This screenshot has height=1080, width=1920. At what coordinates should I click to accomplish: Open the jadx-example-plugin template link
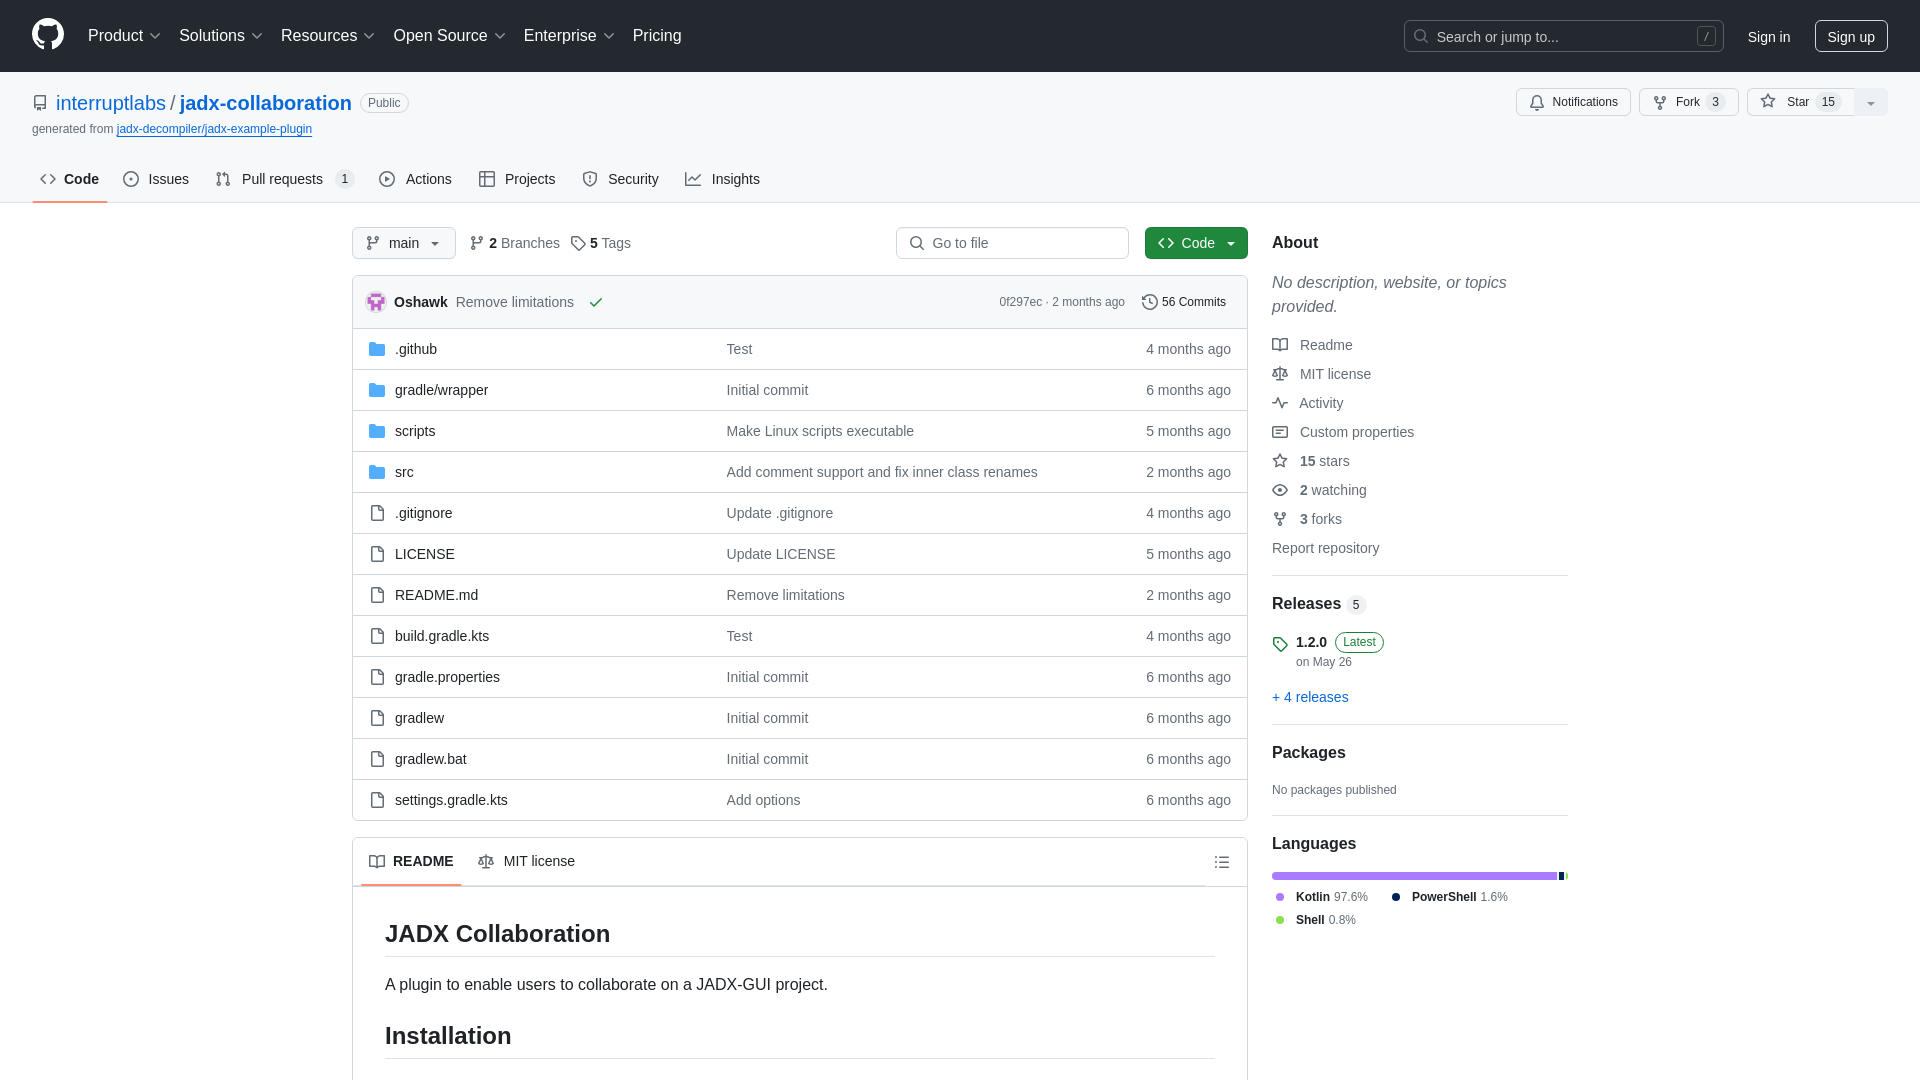click(214, 129)
